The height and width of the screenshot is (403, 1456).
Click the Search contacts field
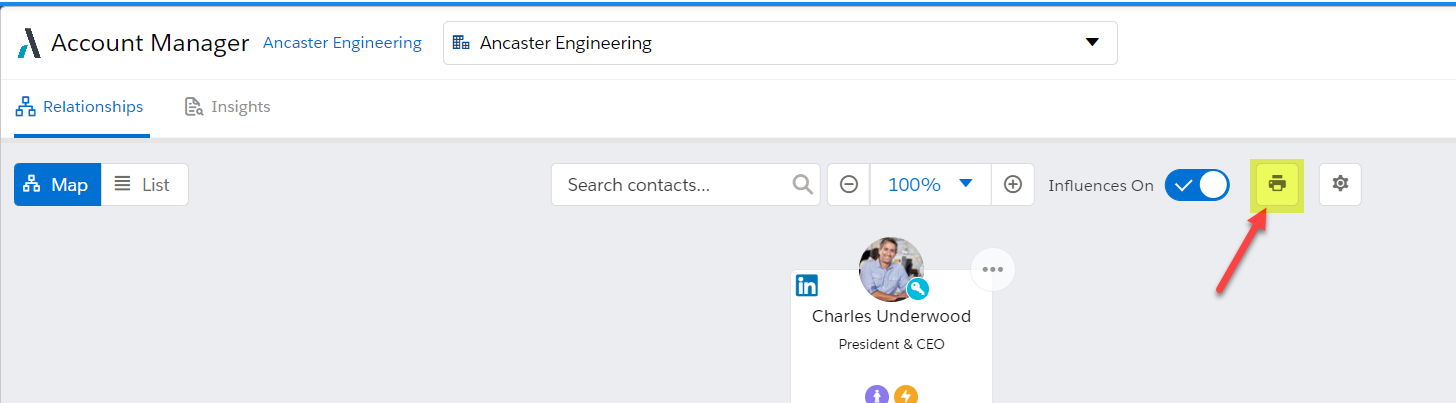[675, 185]
